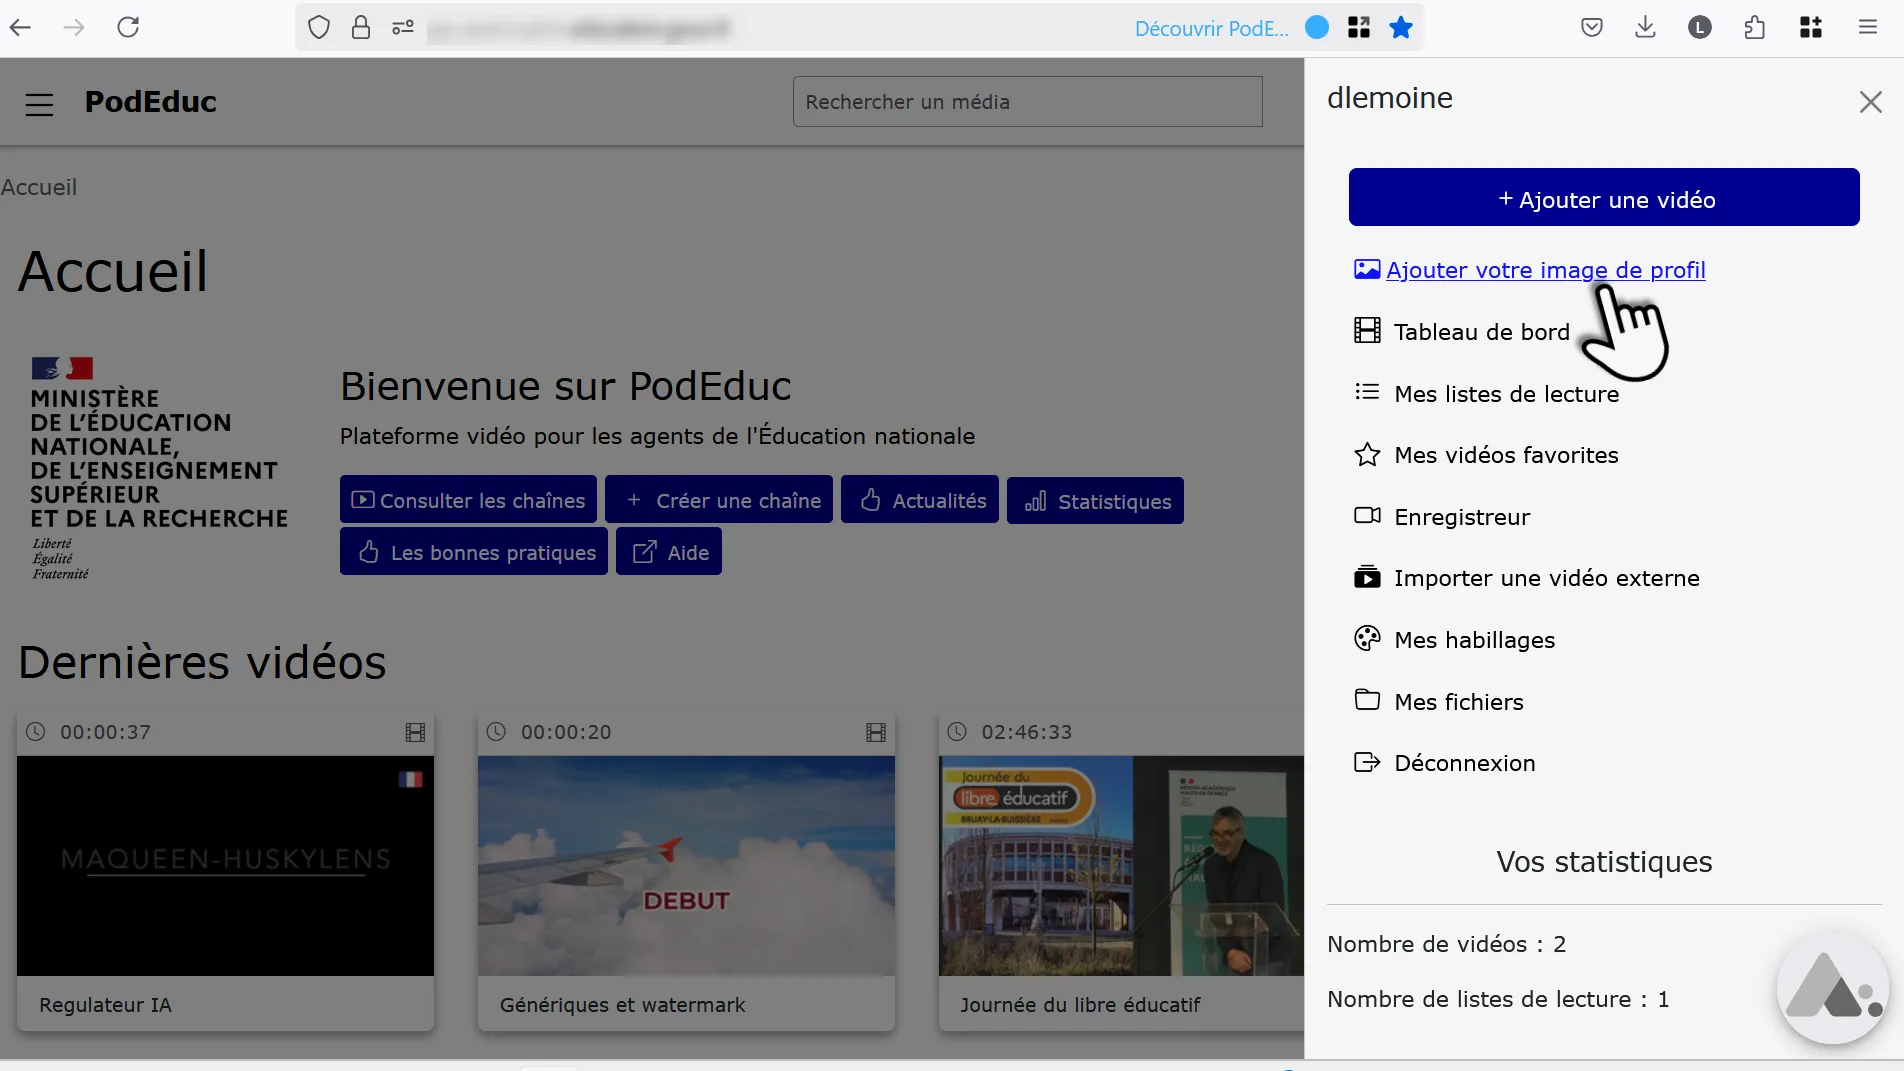Go forward with the browser forward arrow
The height and width of the screenshot is (1071, 1904).
(74, 27)
